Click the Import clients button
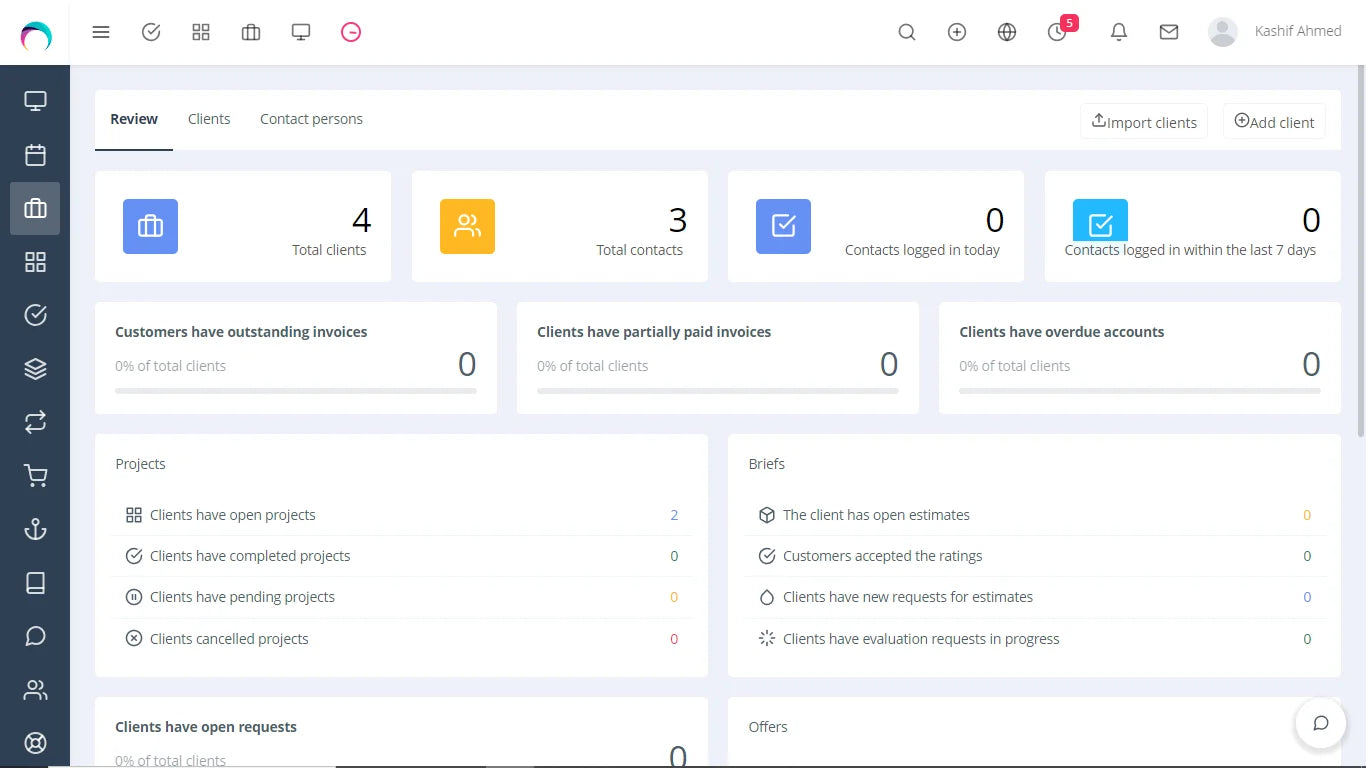The image size is (1366, 768). click(x=1144, y=121)
